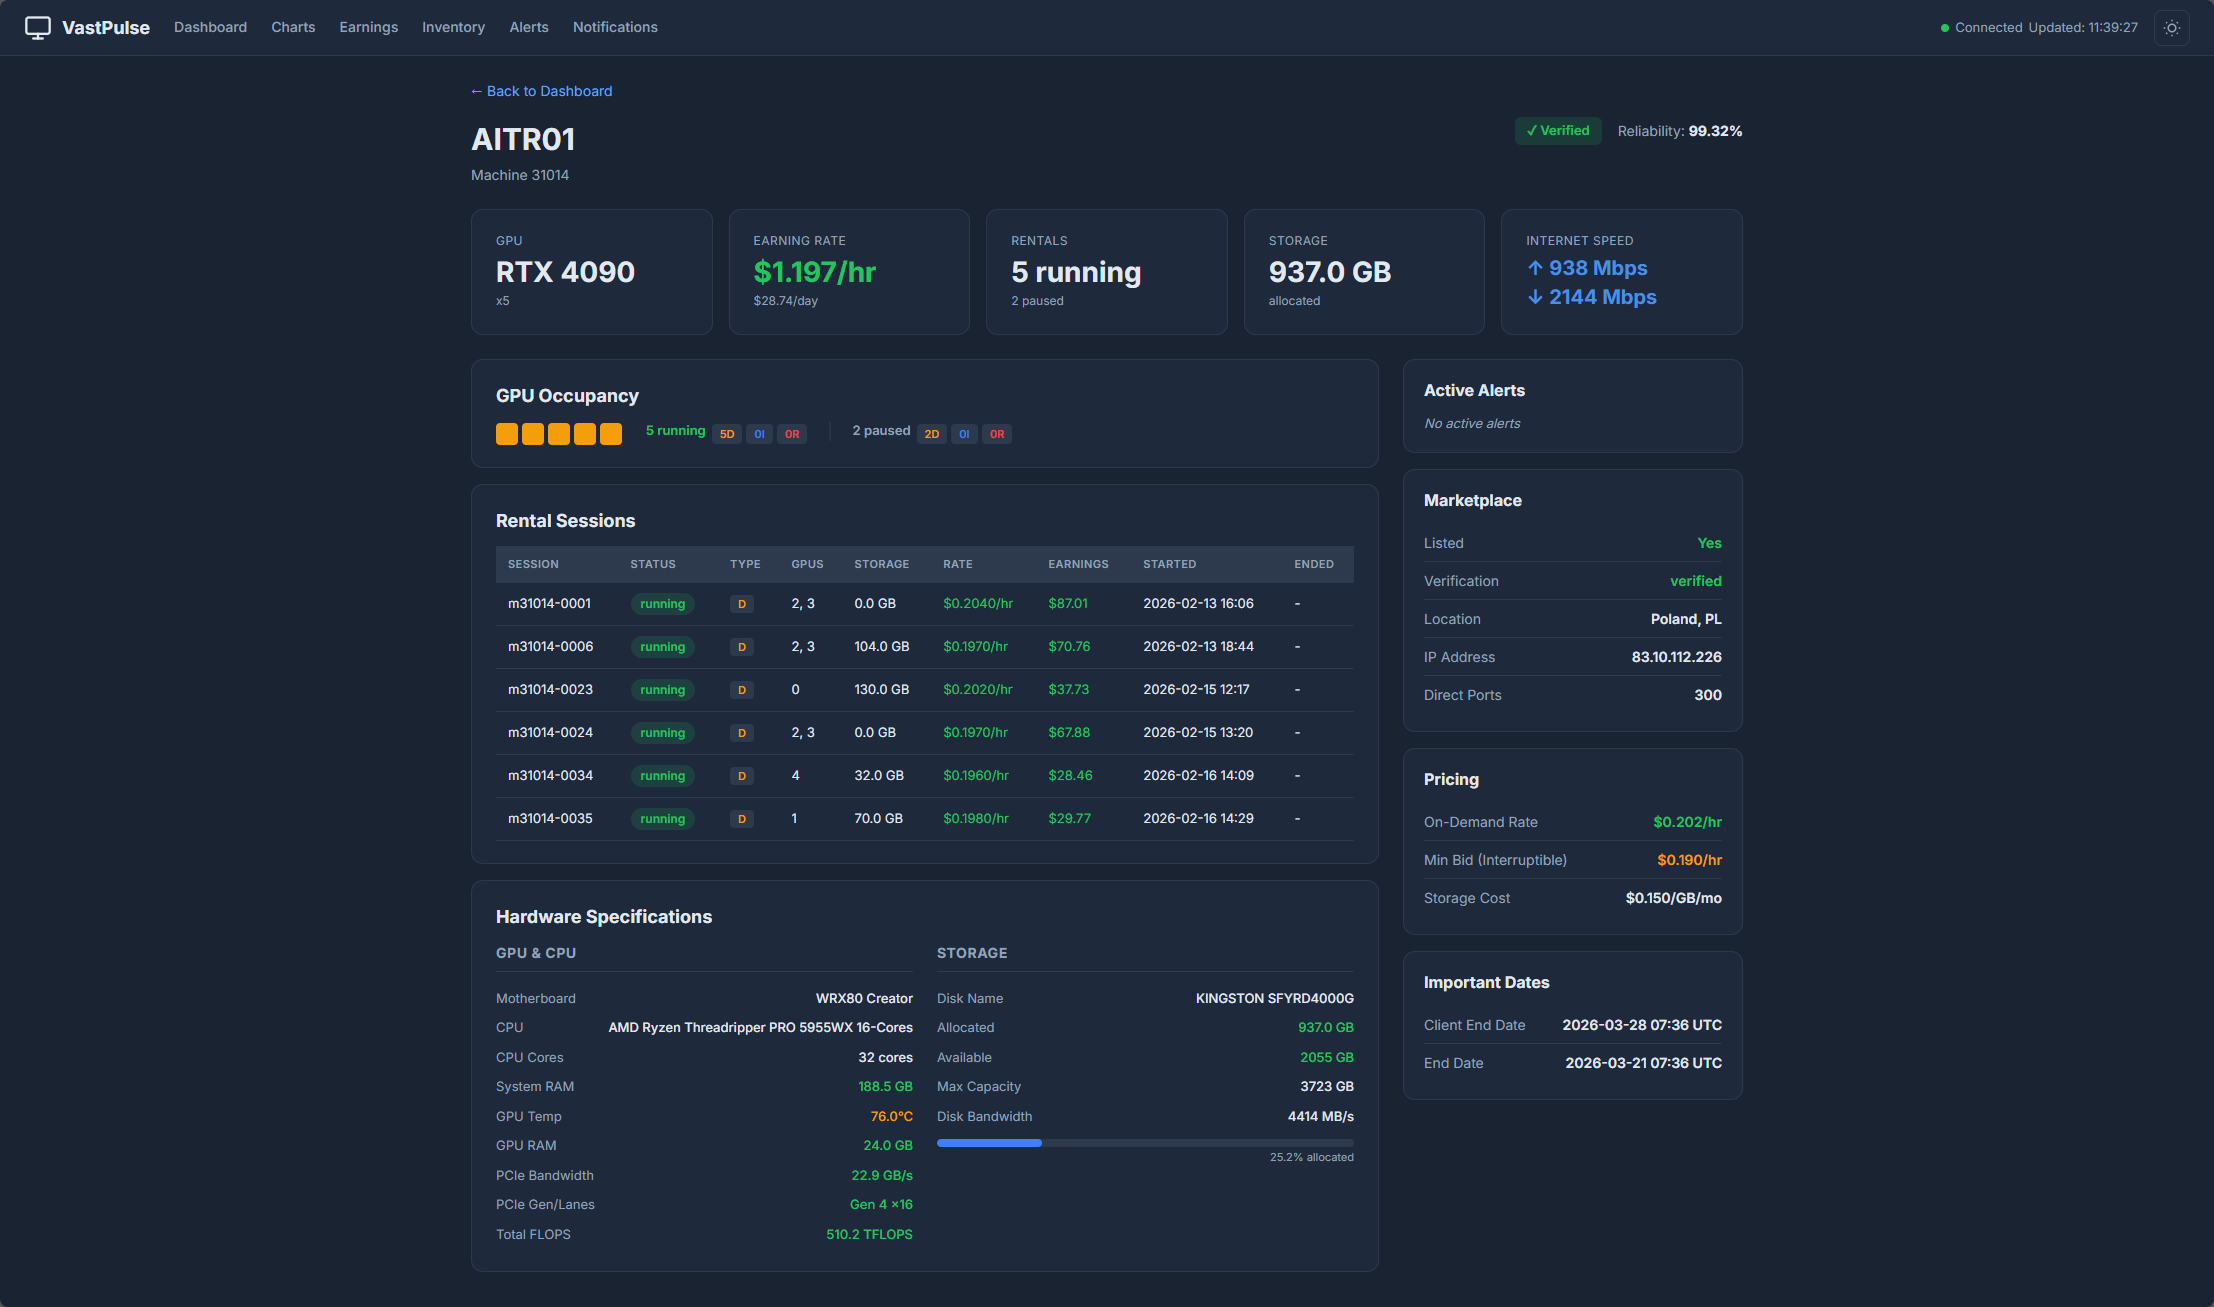The height and width of the screenshot is (1307, 2214).
Task: Click the last orange GPU occupancy square
Action: pyautogui.click(x=611, y=434)
